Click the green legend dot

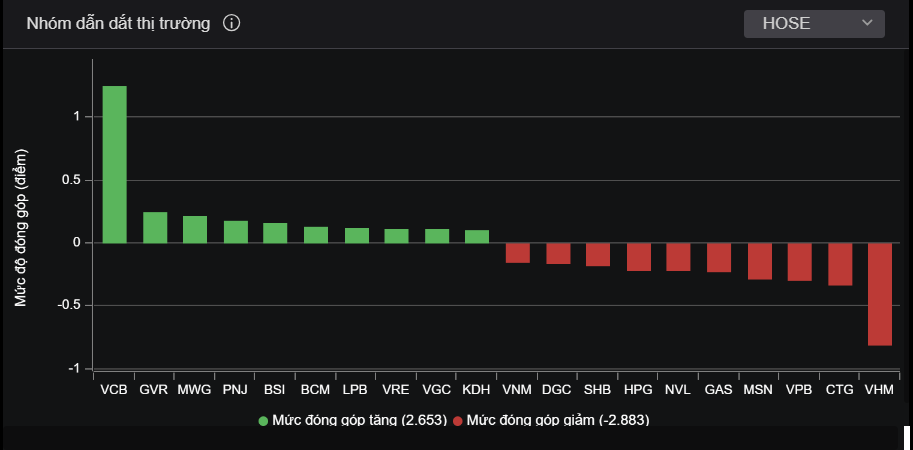coord(264,421)
